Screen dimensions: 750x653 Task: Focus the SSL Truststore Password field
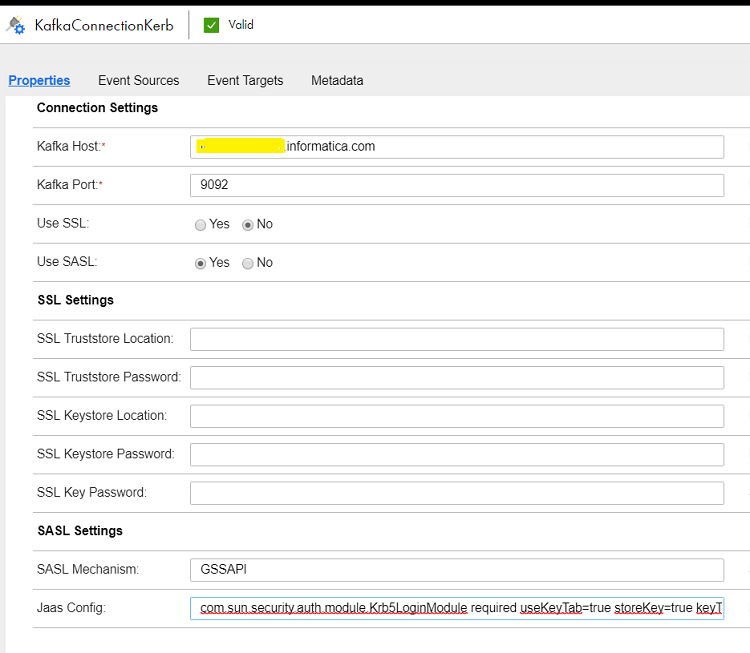pyautogui.click(x=457, y=377)
